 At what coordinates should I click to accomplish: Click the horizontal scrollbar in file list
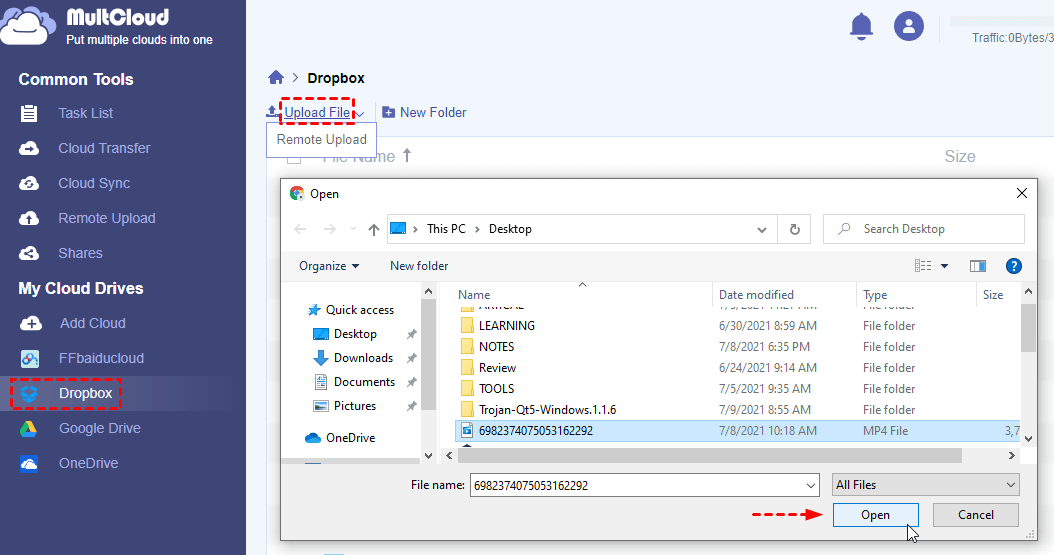(x=709, y=456)
